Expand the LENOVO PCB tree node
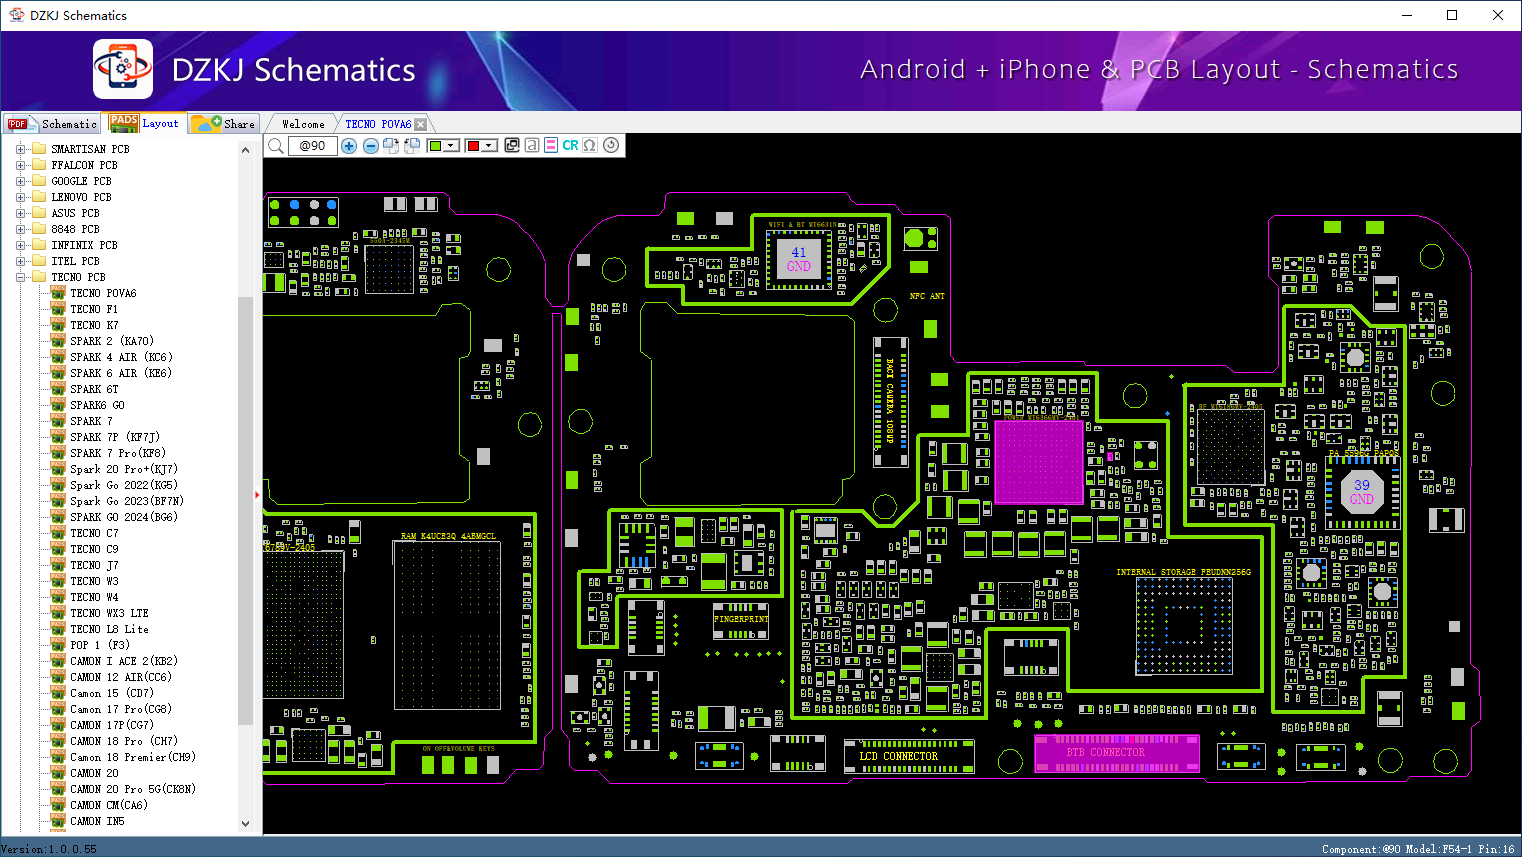Viewport: 1522px width, 857px height. tap(20, 197)
